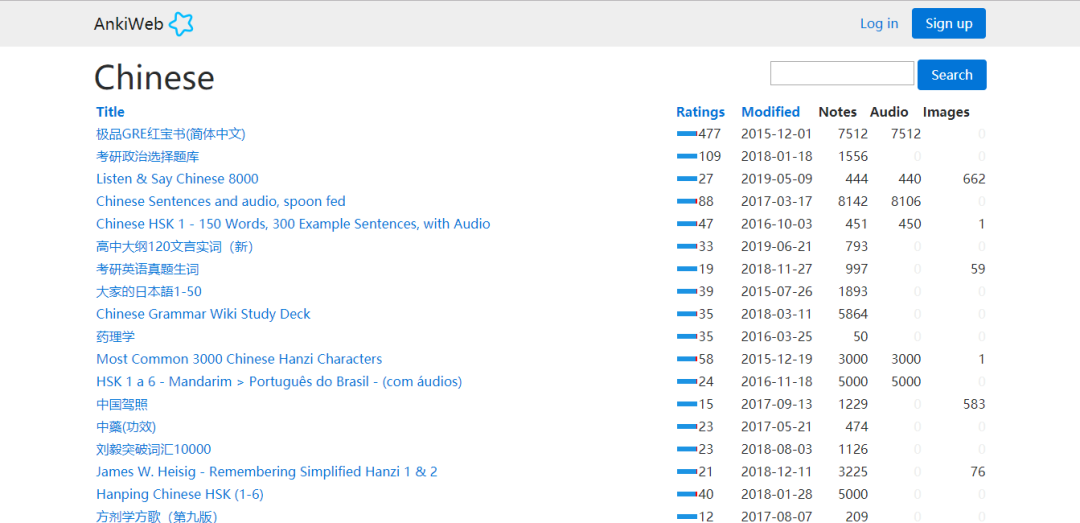Open the 中国驾照 deck
Image resolution: width=1080 pixels, height=523 pixels.
(122, 404)
